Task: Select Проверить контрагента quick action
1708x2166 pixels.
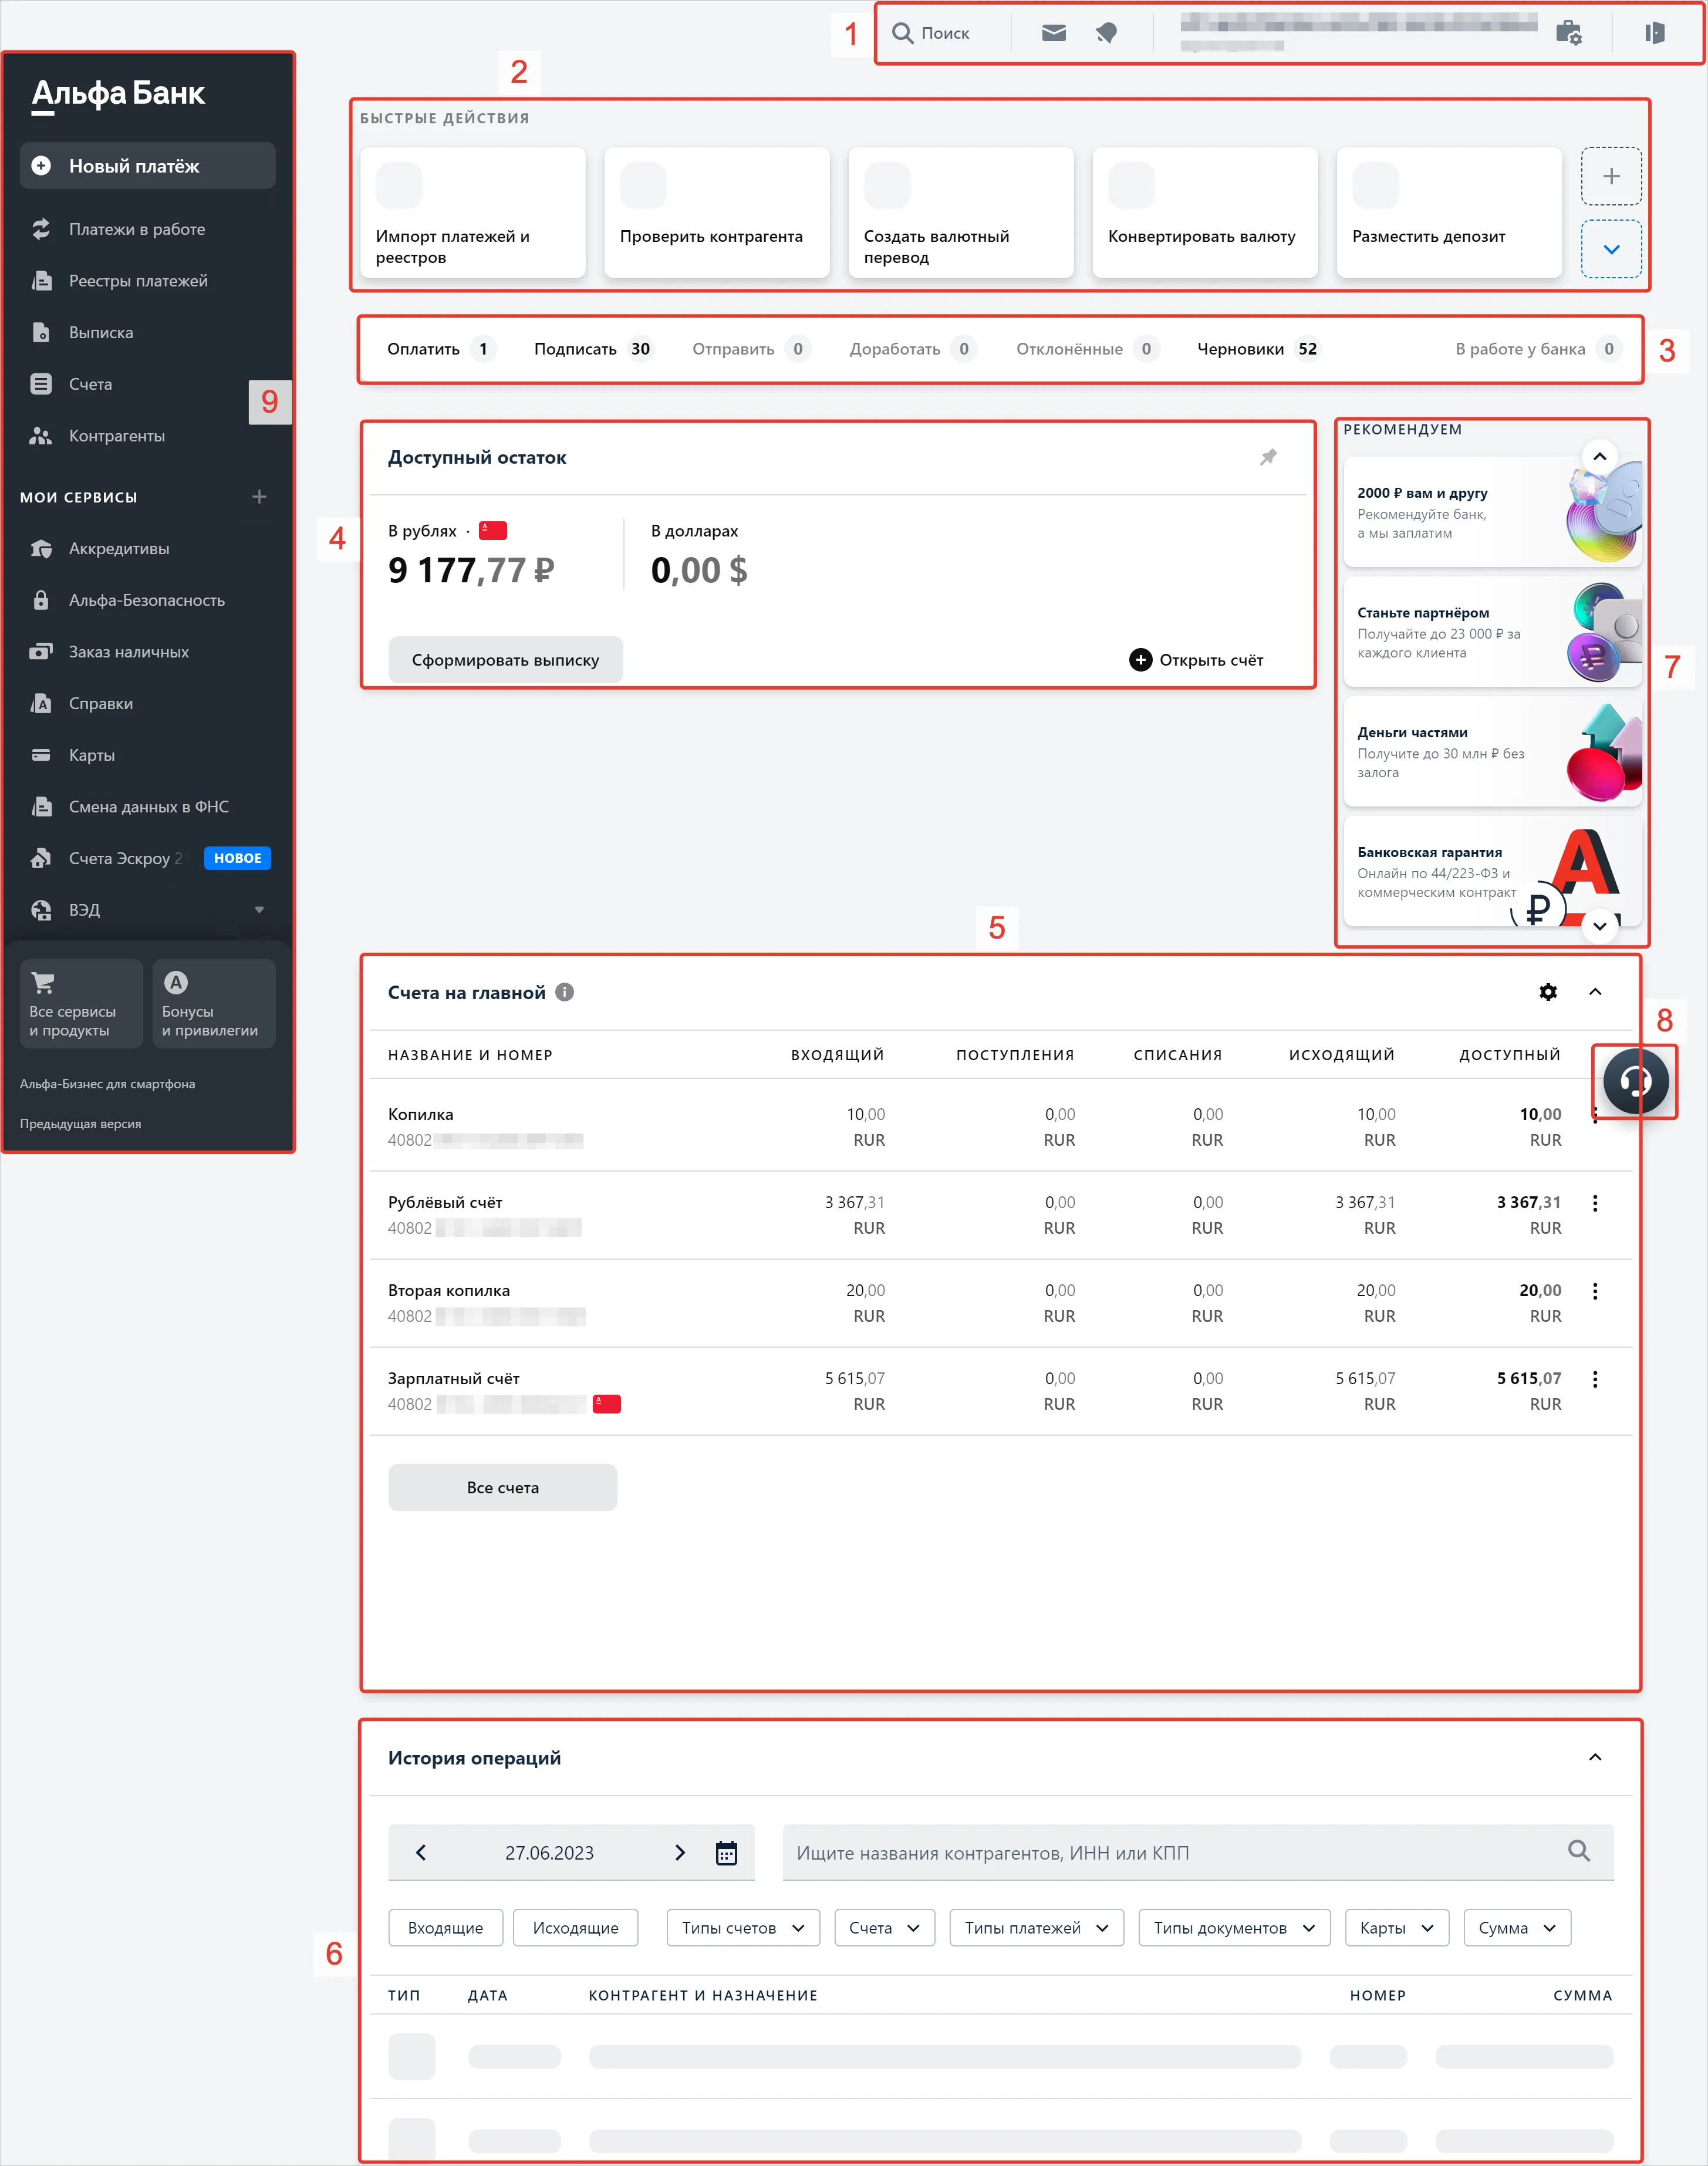Action: pyautogui.click(x=717, y=212)
